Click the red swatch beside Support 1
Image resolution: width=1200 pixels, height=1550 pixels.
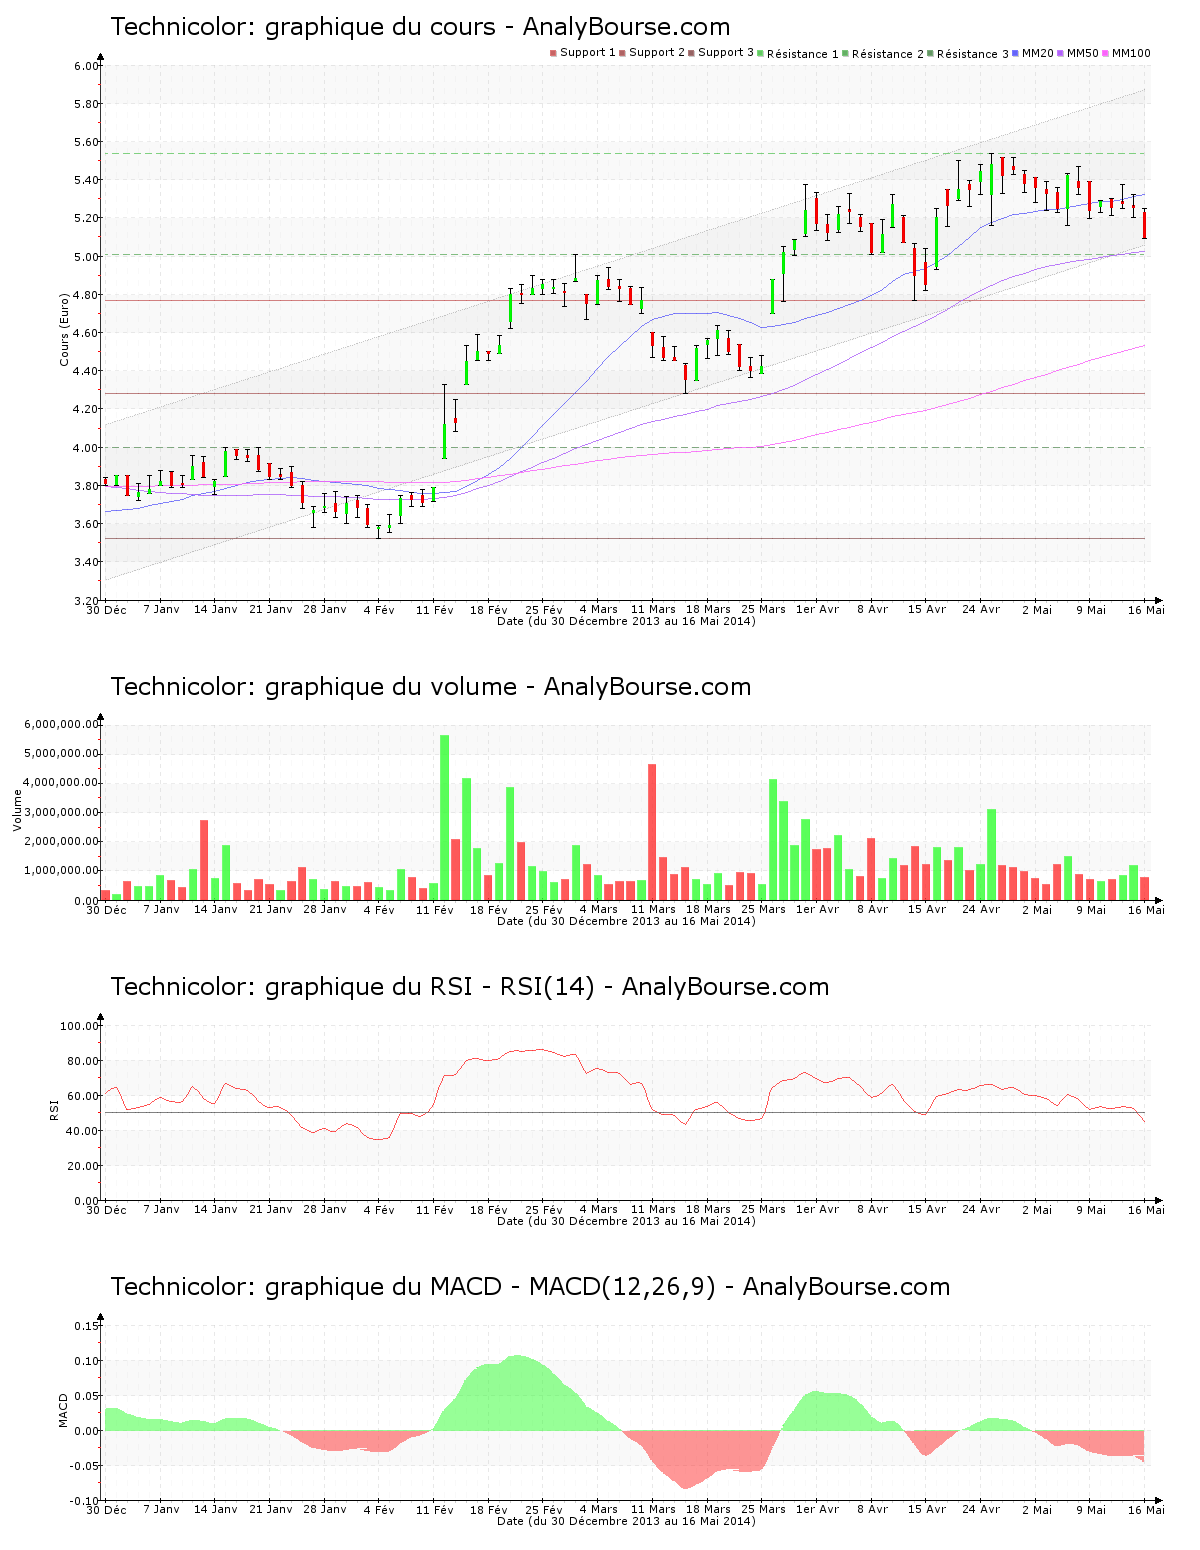tap(553, 53)
